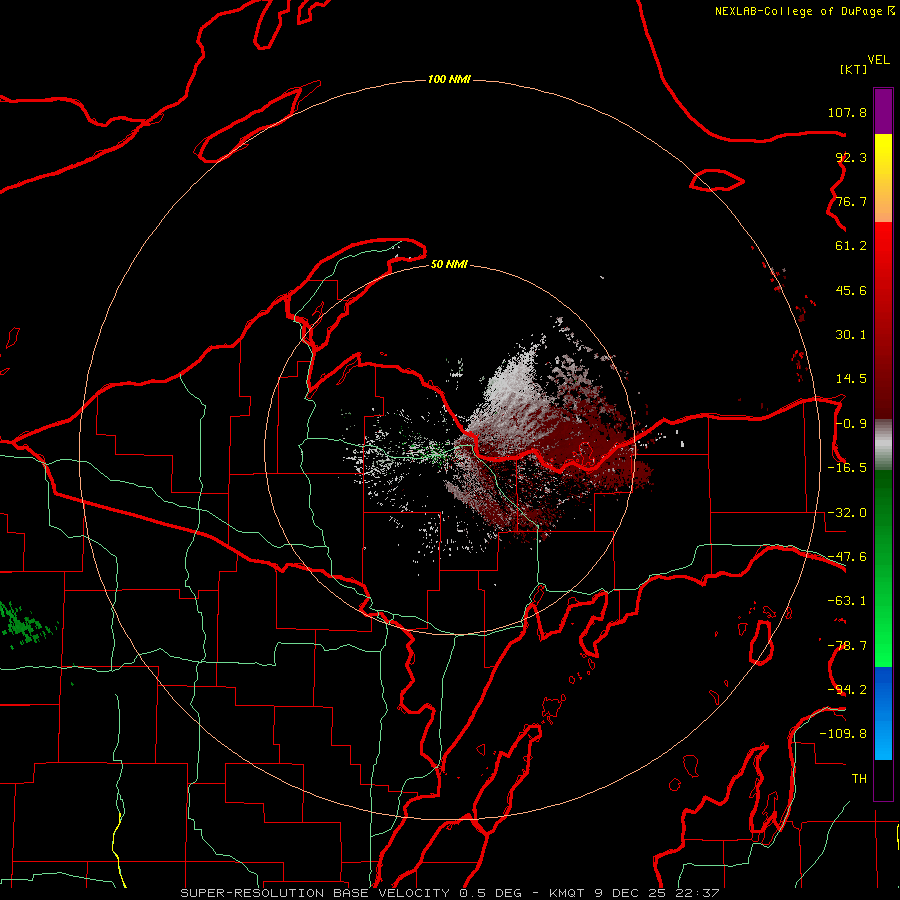The image size is (900, 900).
Task: Select the -94.2 scale value
Action: tap(847, 690)
